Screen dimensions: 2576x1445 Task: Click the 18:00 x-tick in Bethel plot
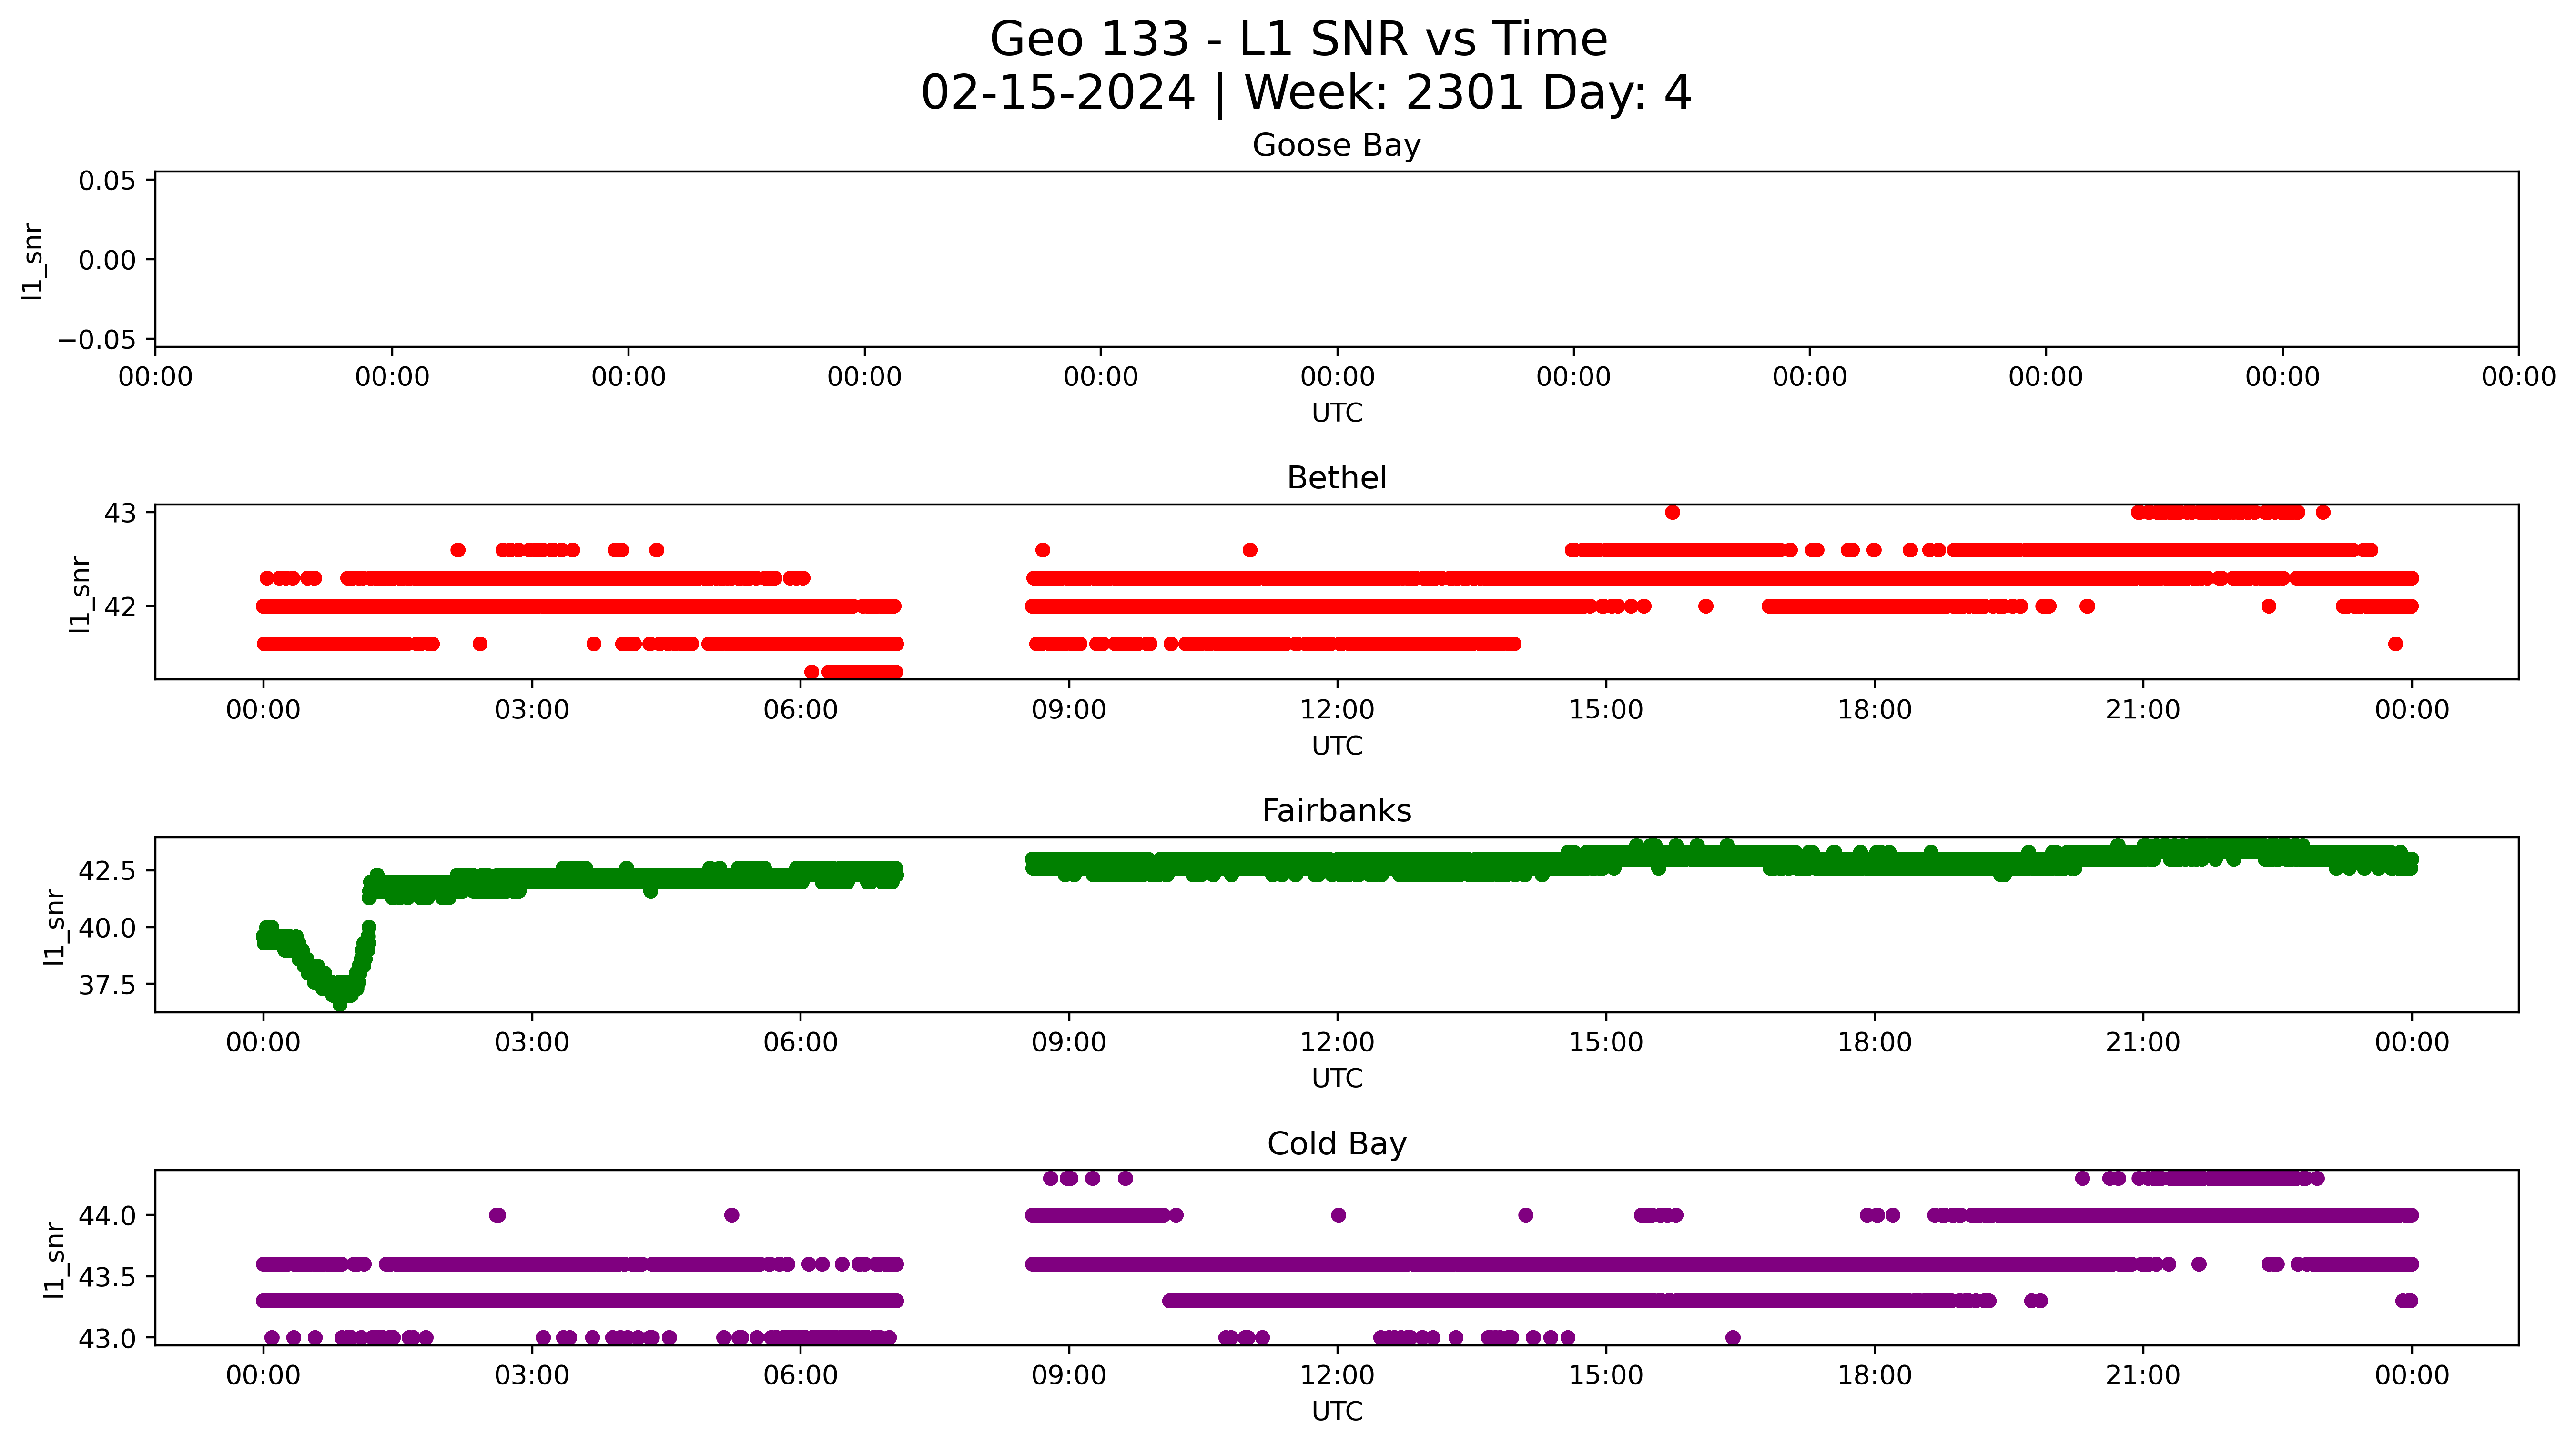1874,710
